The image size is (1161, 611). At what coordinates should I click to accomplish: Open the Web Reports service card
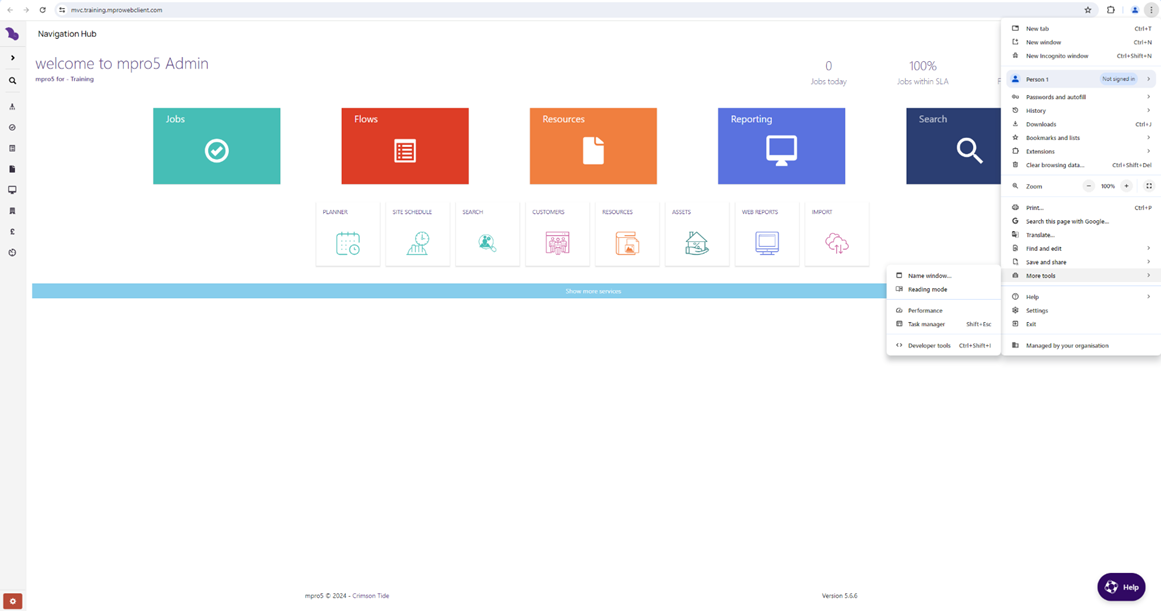(767, 233)
